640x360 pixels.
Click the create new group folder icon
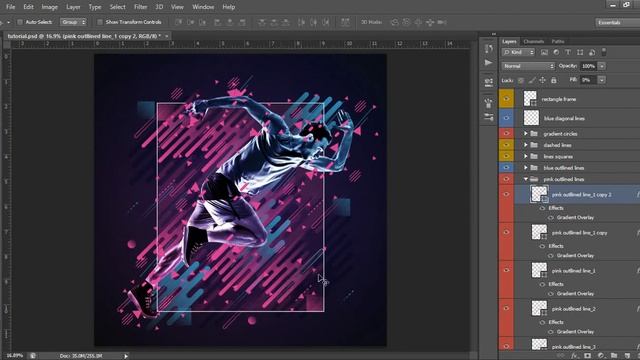point(614,356)
